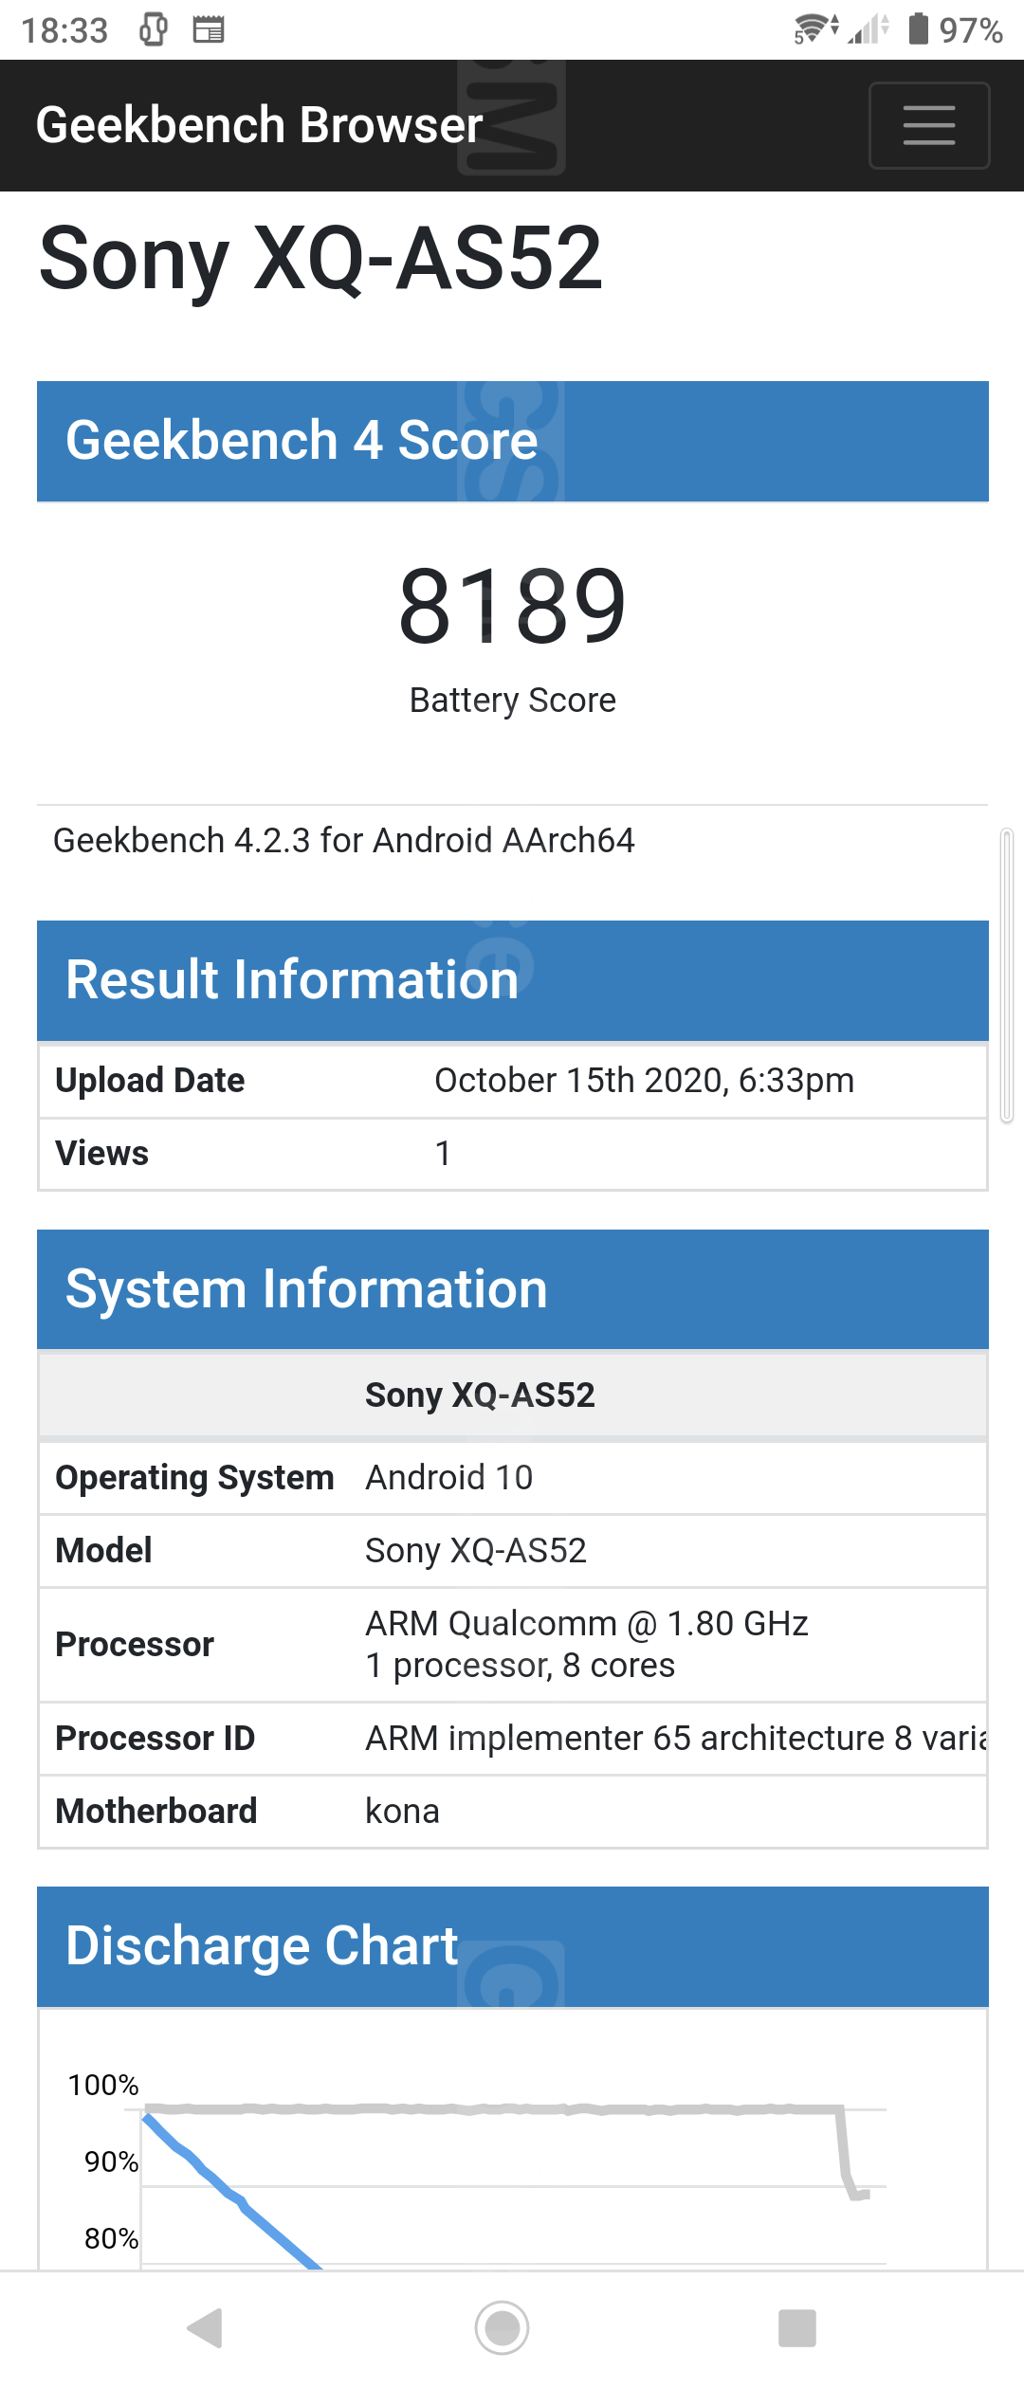
Task: Tap the 8189 battery score value
Action: [512, 606]
